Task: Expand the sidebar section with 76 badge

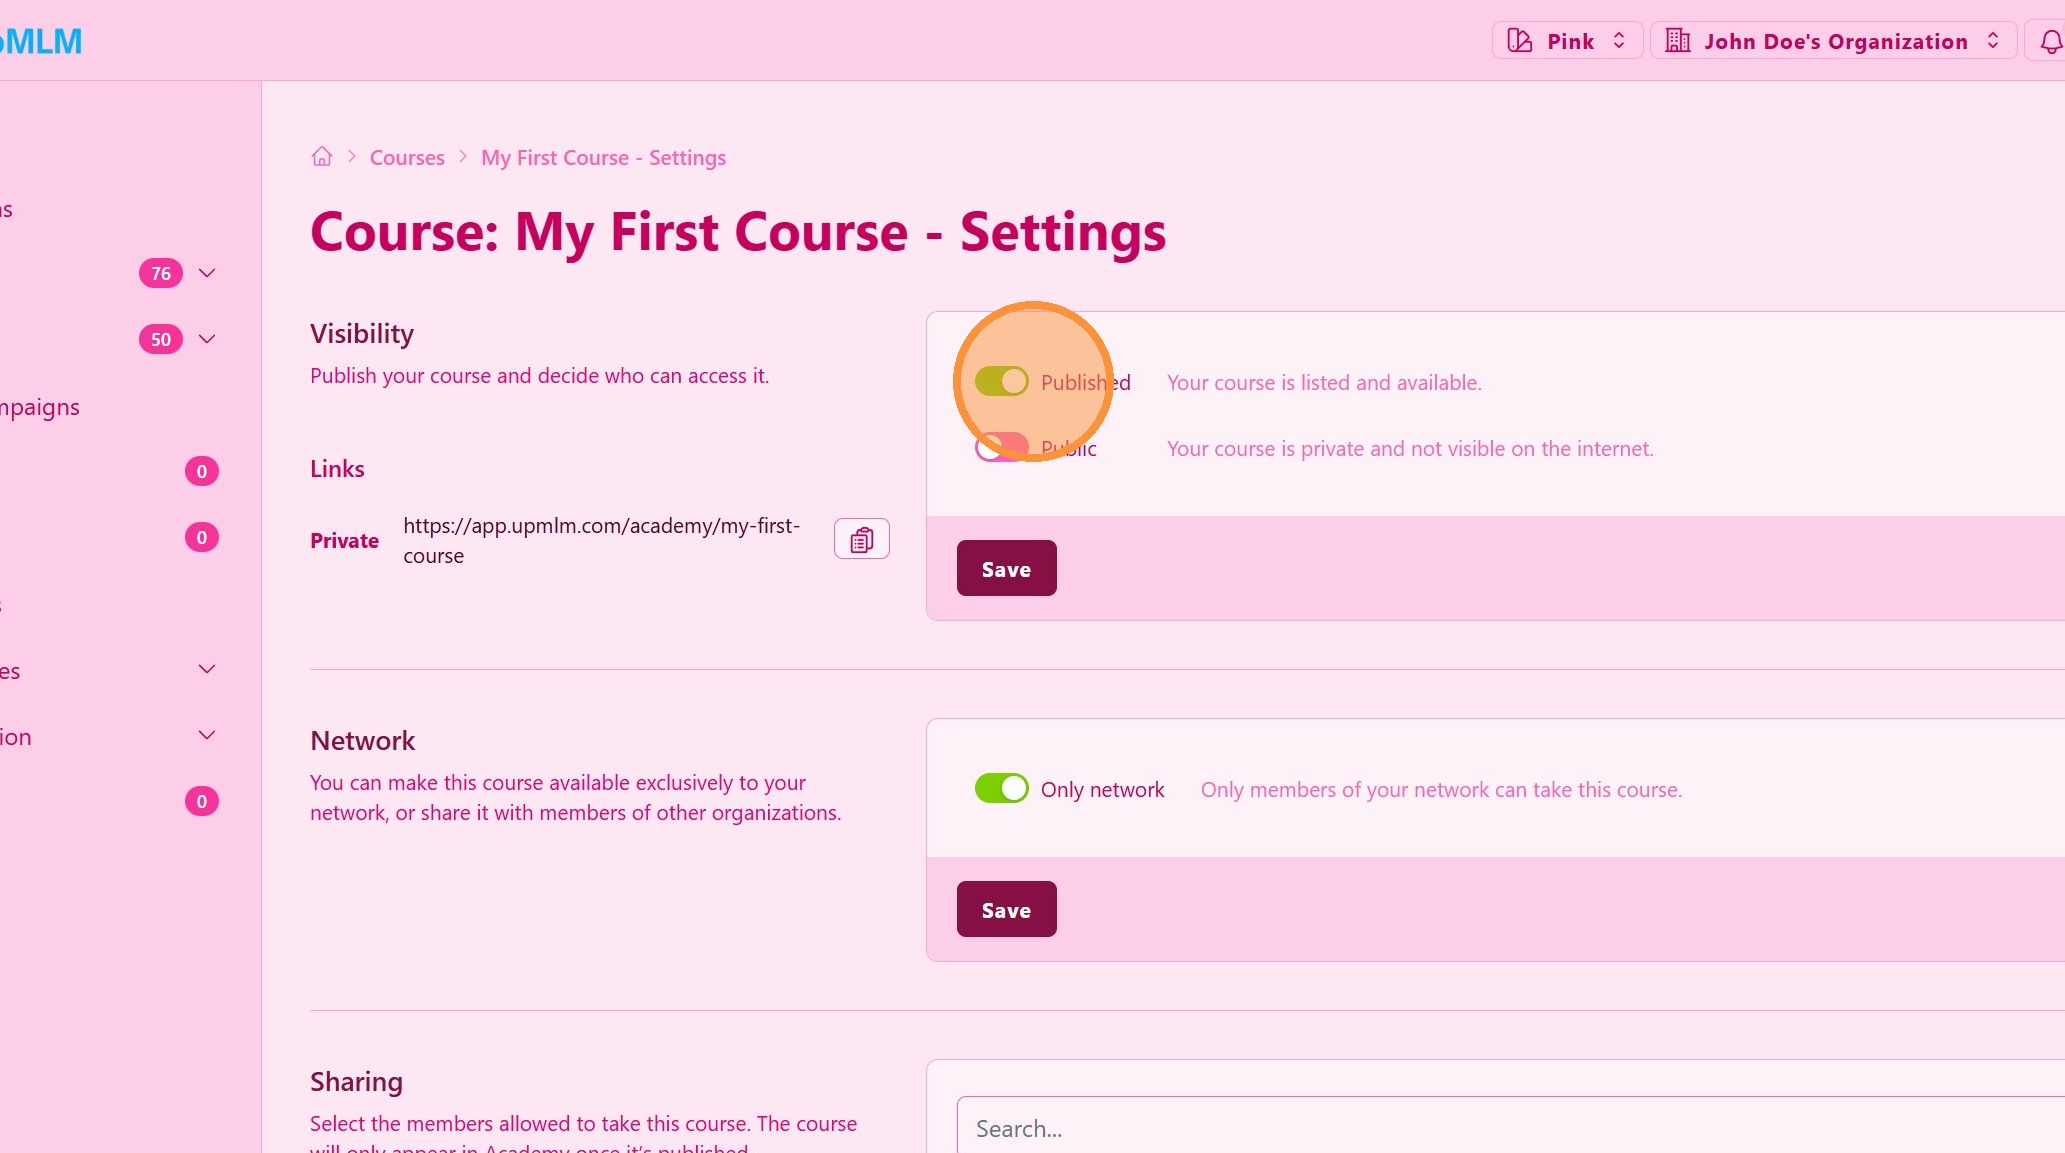Action: (x=207, y=273)
